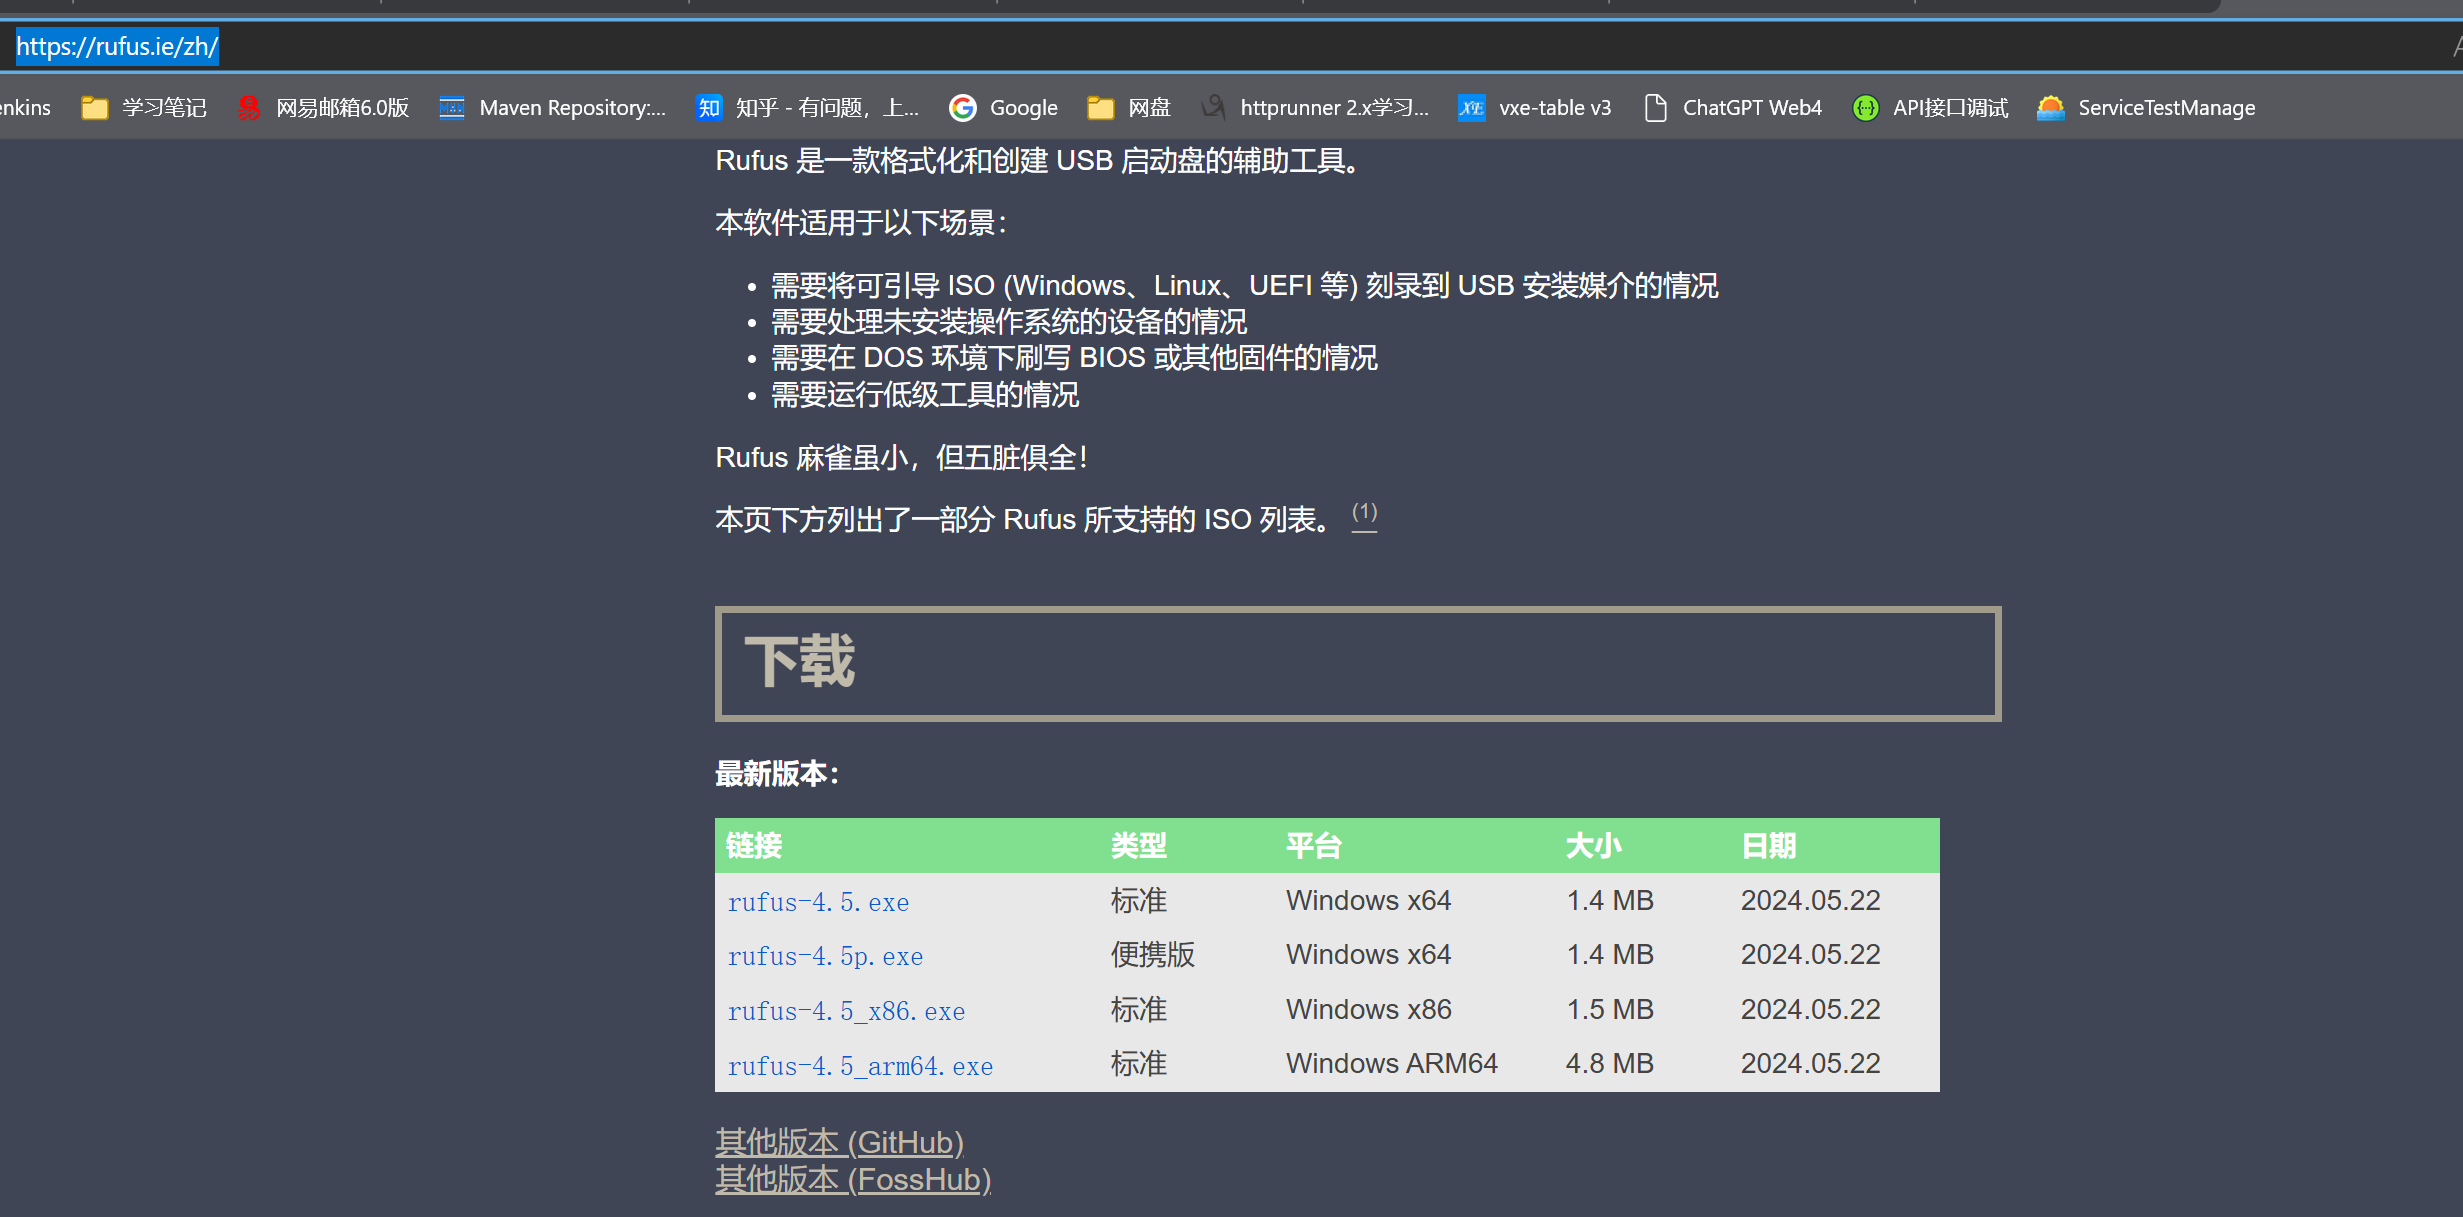Select the 1.5 MB size cell
This screenshot has width=2463, height=1217.
tap(1610, 1010)
